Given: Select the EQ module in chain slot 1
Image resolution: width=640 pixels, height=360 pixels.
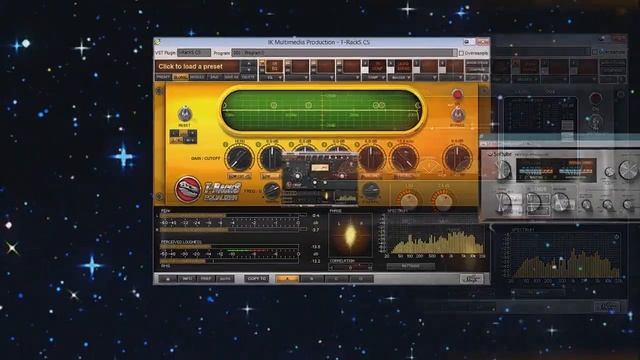Looking at the screenshot, I should (275, 66).
